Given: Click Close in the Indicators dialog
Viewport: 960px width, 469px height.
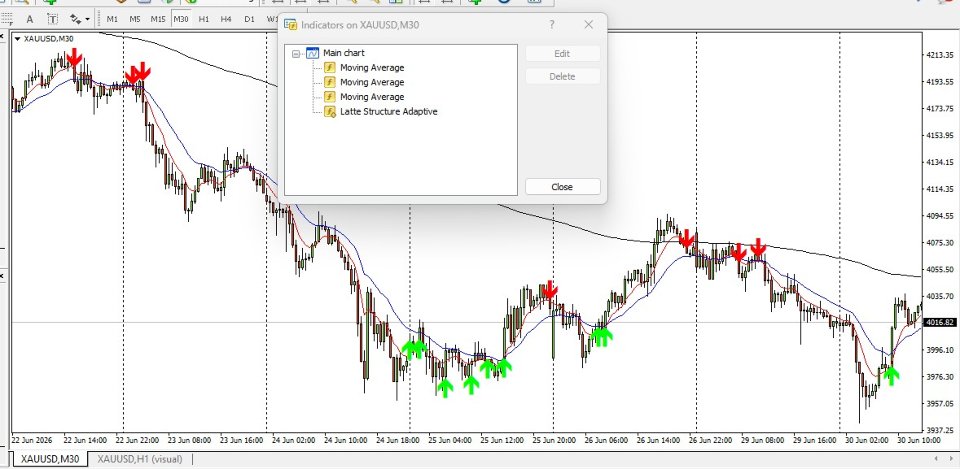Looking at the screenshot, I should coord(562,187).
